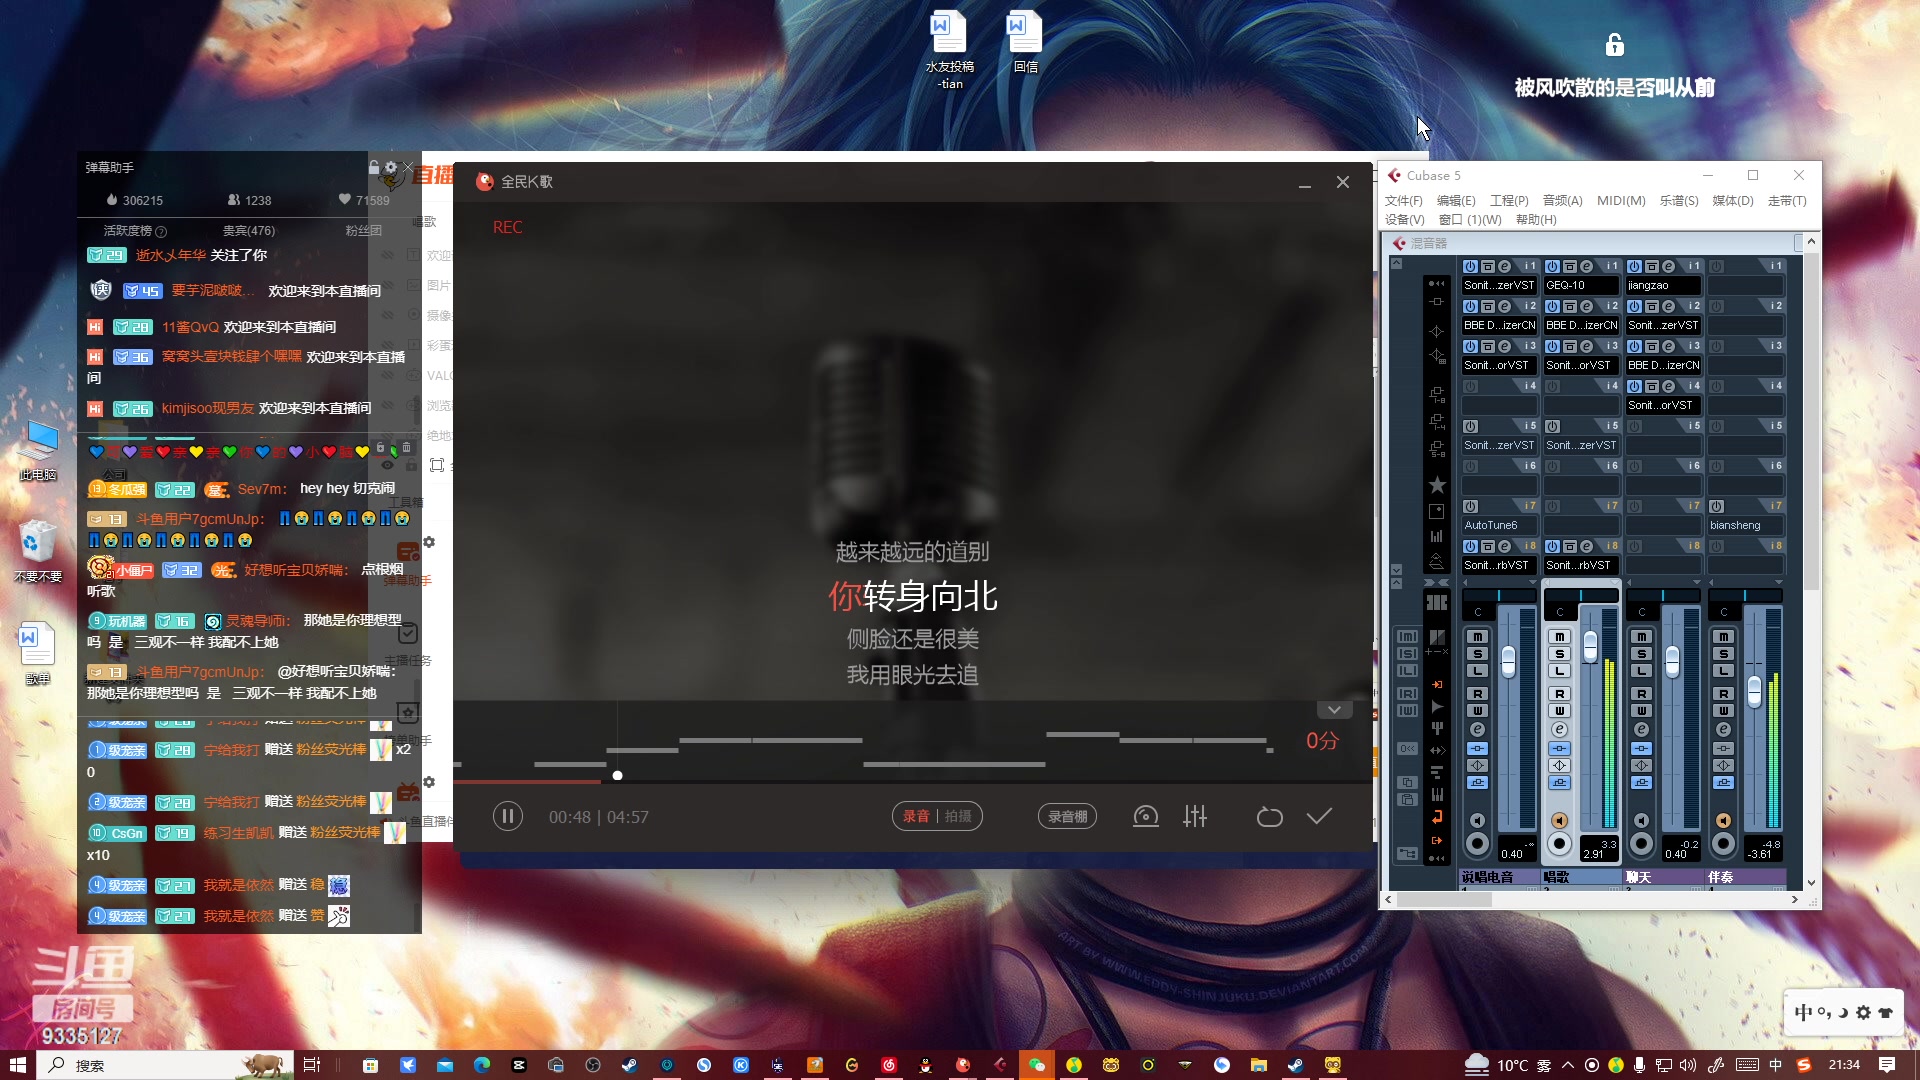Toggle Read automation on 说唱电音 channel

[1477, 694]
